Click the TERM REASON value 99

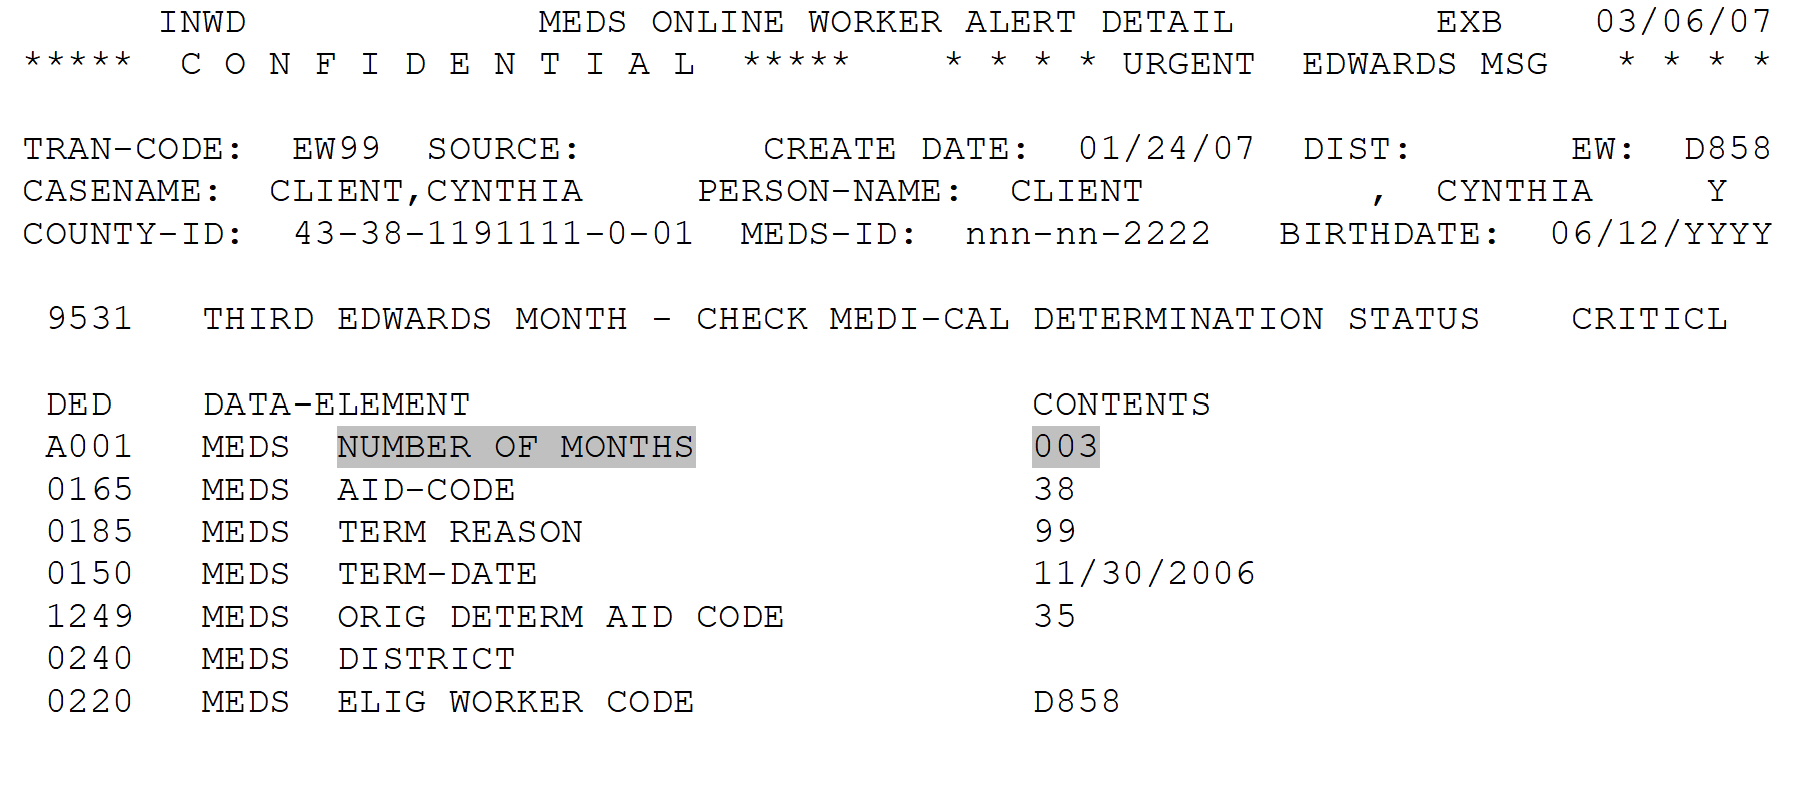(1055, 532)
